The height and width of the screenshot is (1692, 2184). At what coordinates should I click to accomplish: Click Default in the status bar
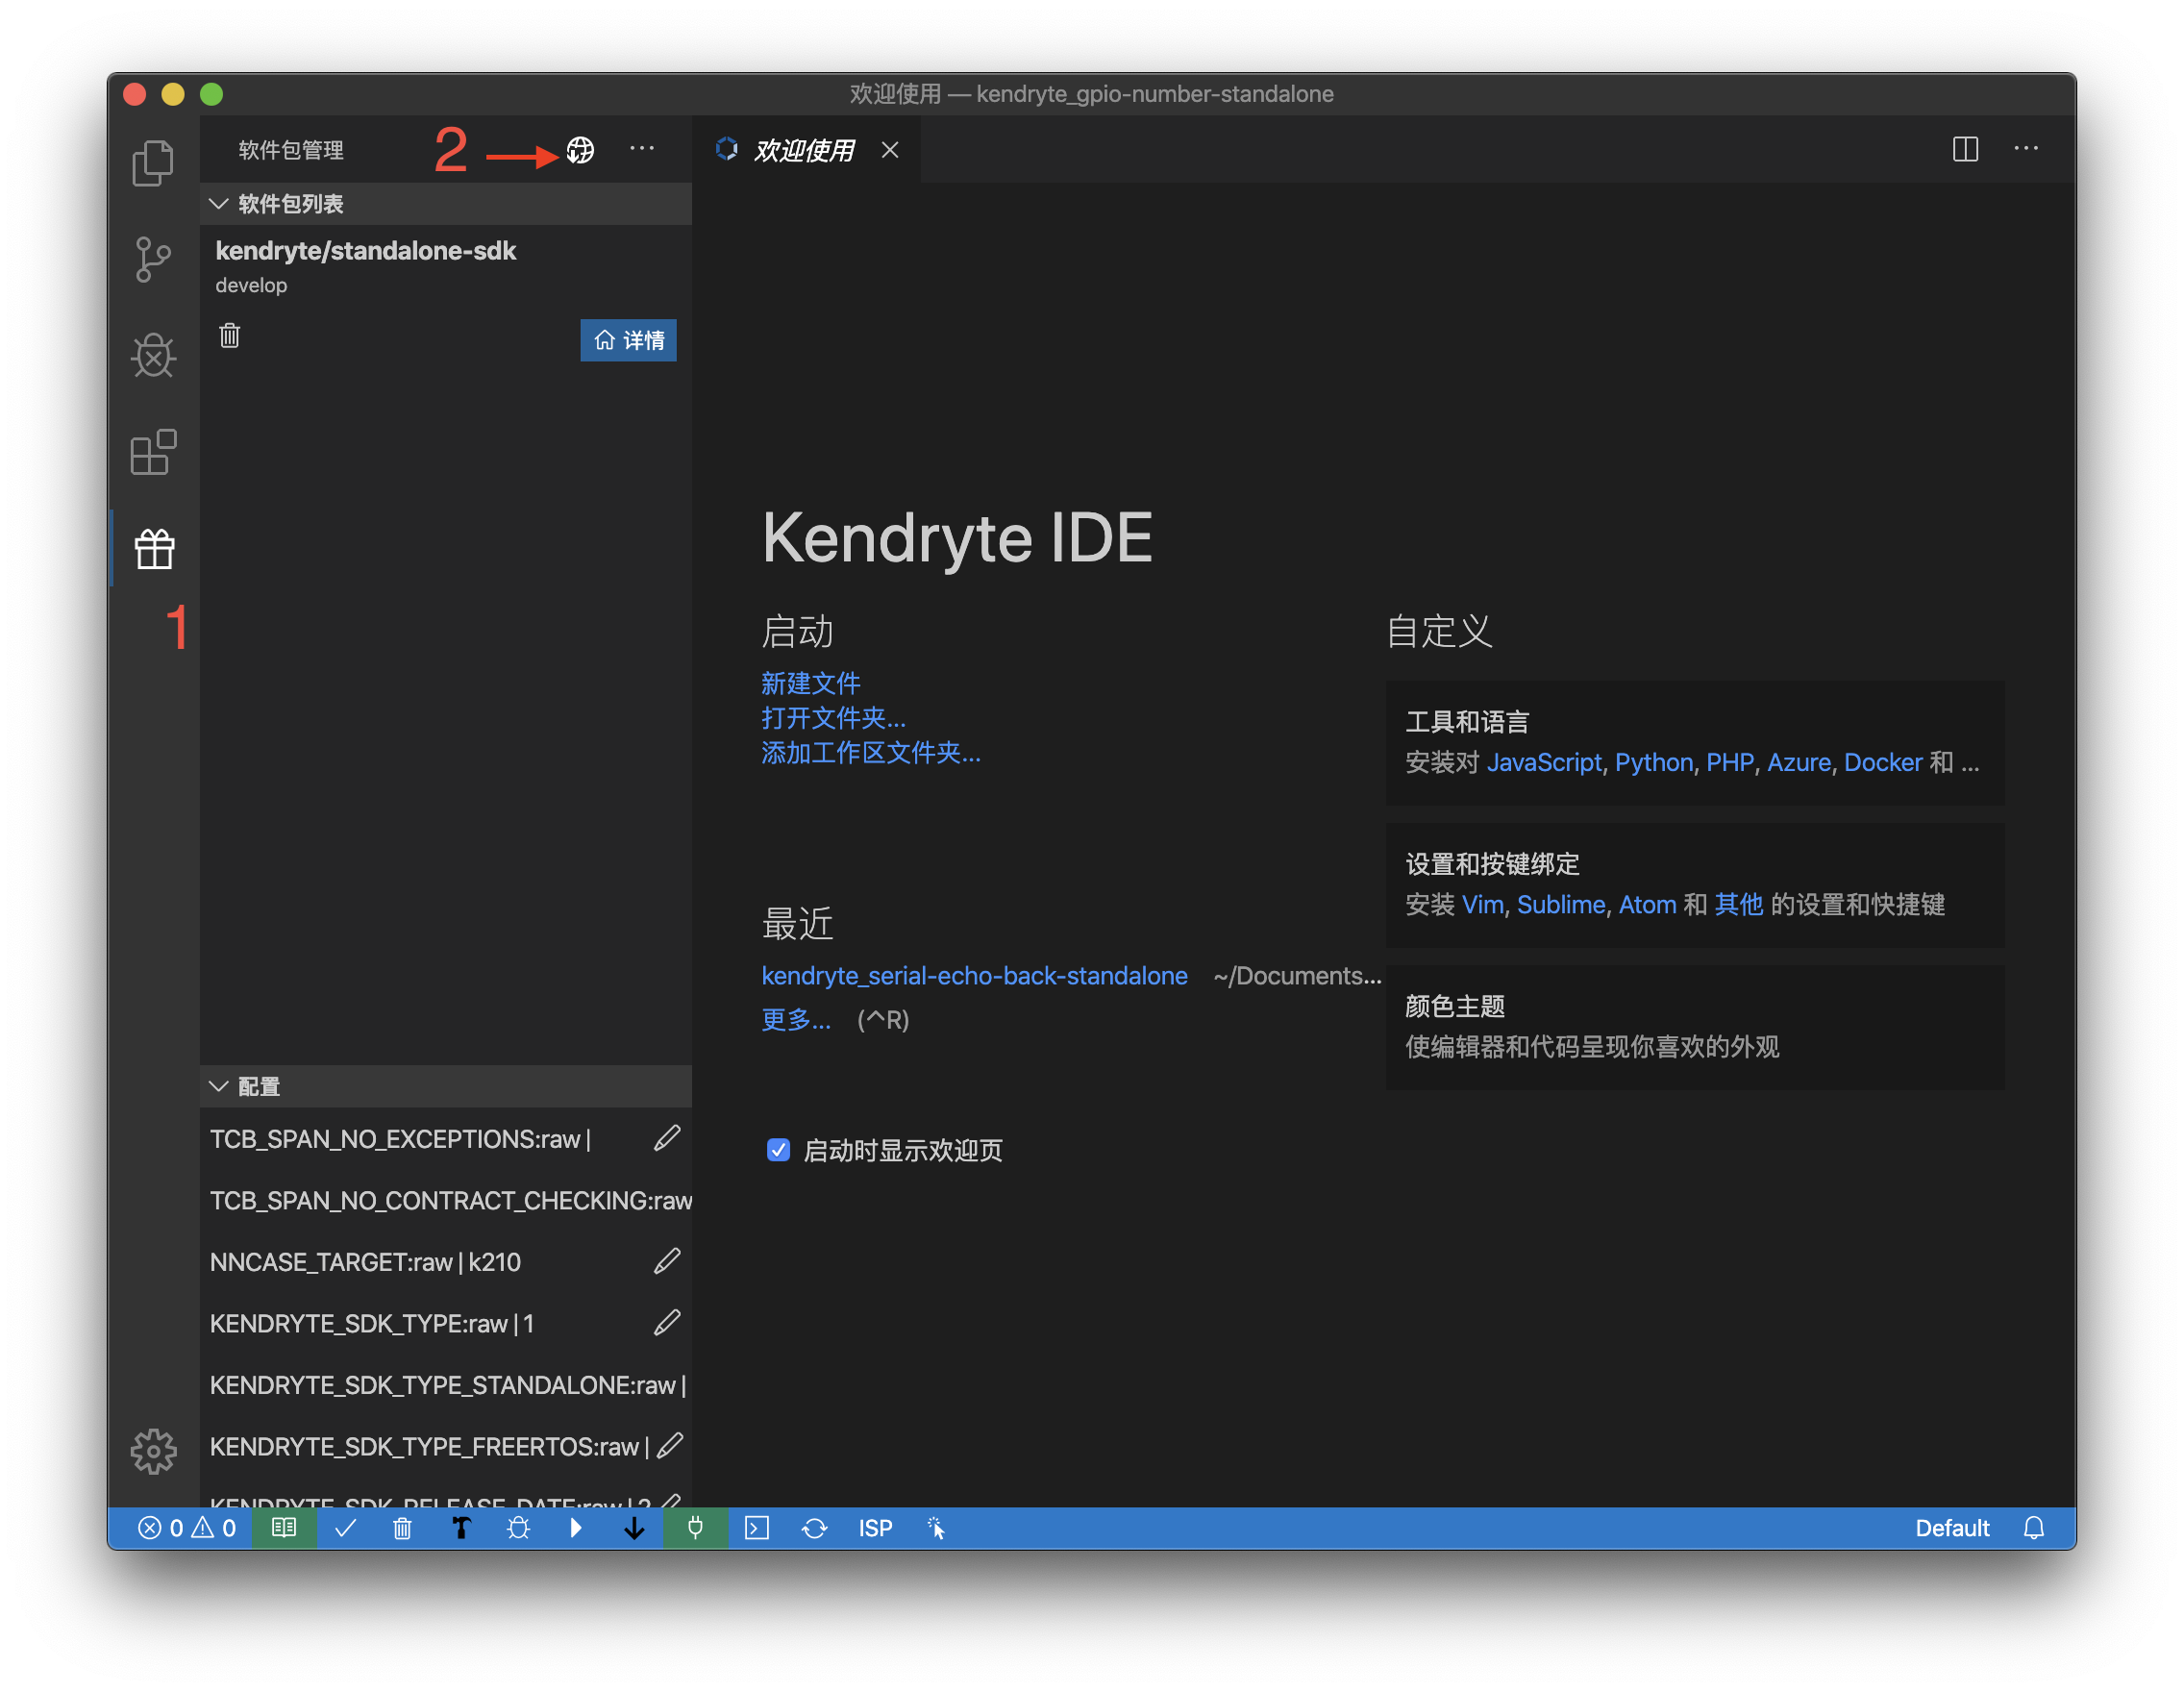coord(1952,1528)
